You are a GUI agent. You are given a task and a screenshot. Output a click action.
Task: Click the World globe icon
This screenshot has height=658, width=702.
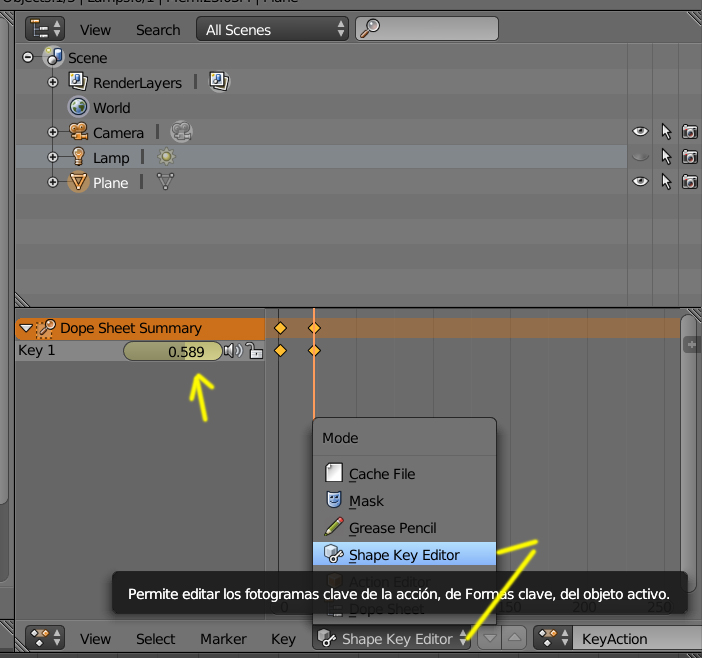[78, 107]
